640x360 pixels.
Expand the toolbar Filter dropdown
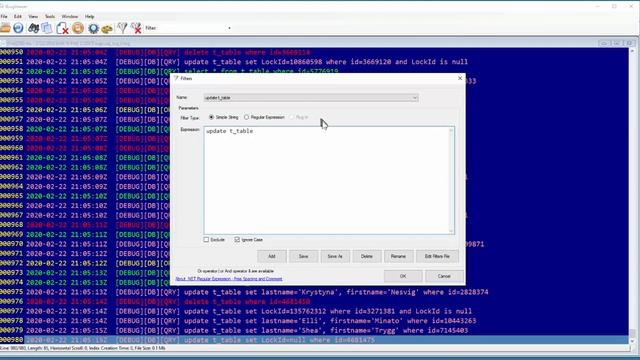[x=229, y=28]
